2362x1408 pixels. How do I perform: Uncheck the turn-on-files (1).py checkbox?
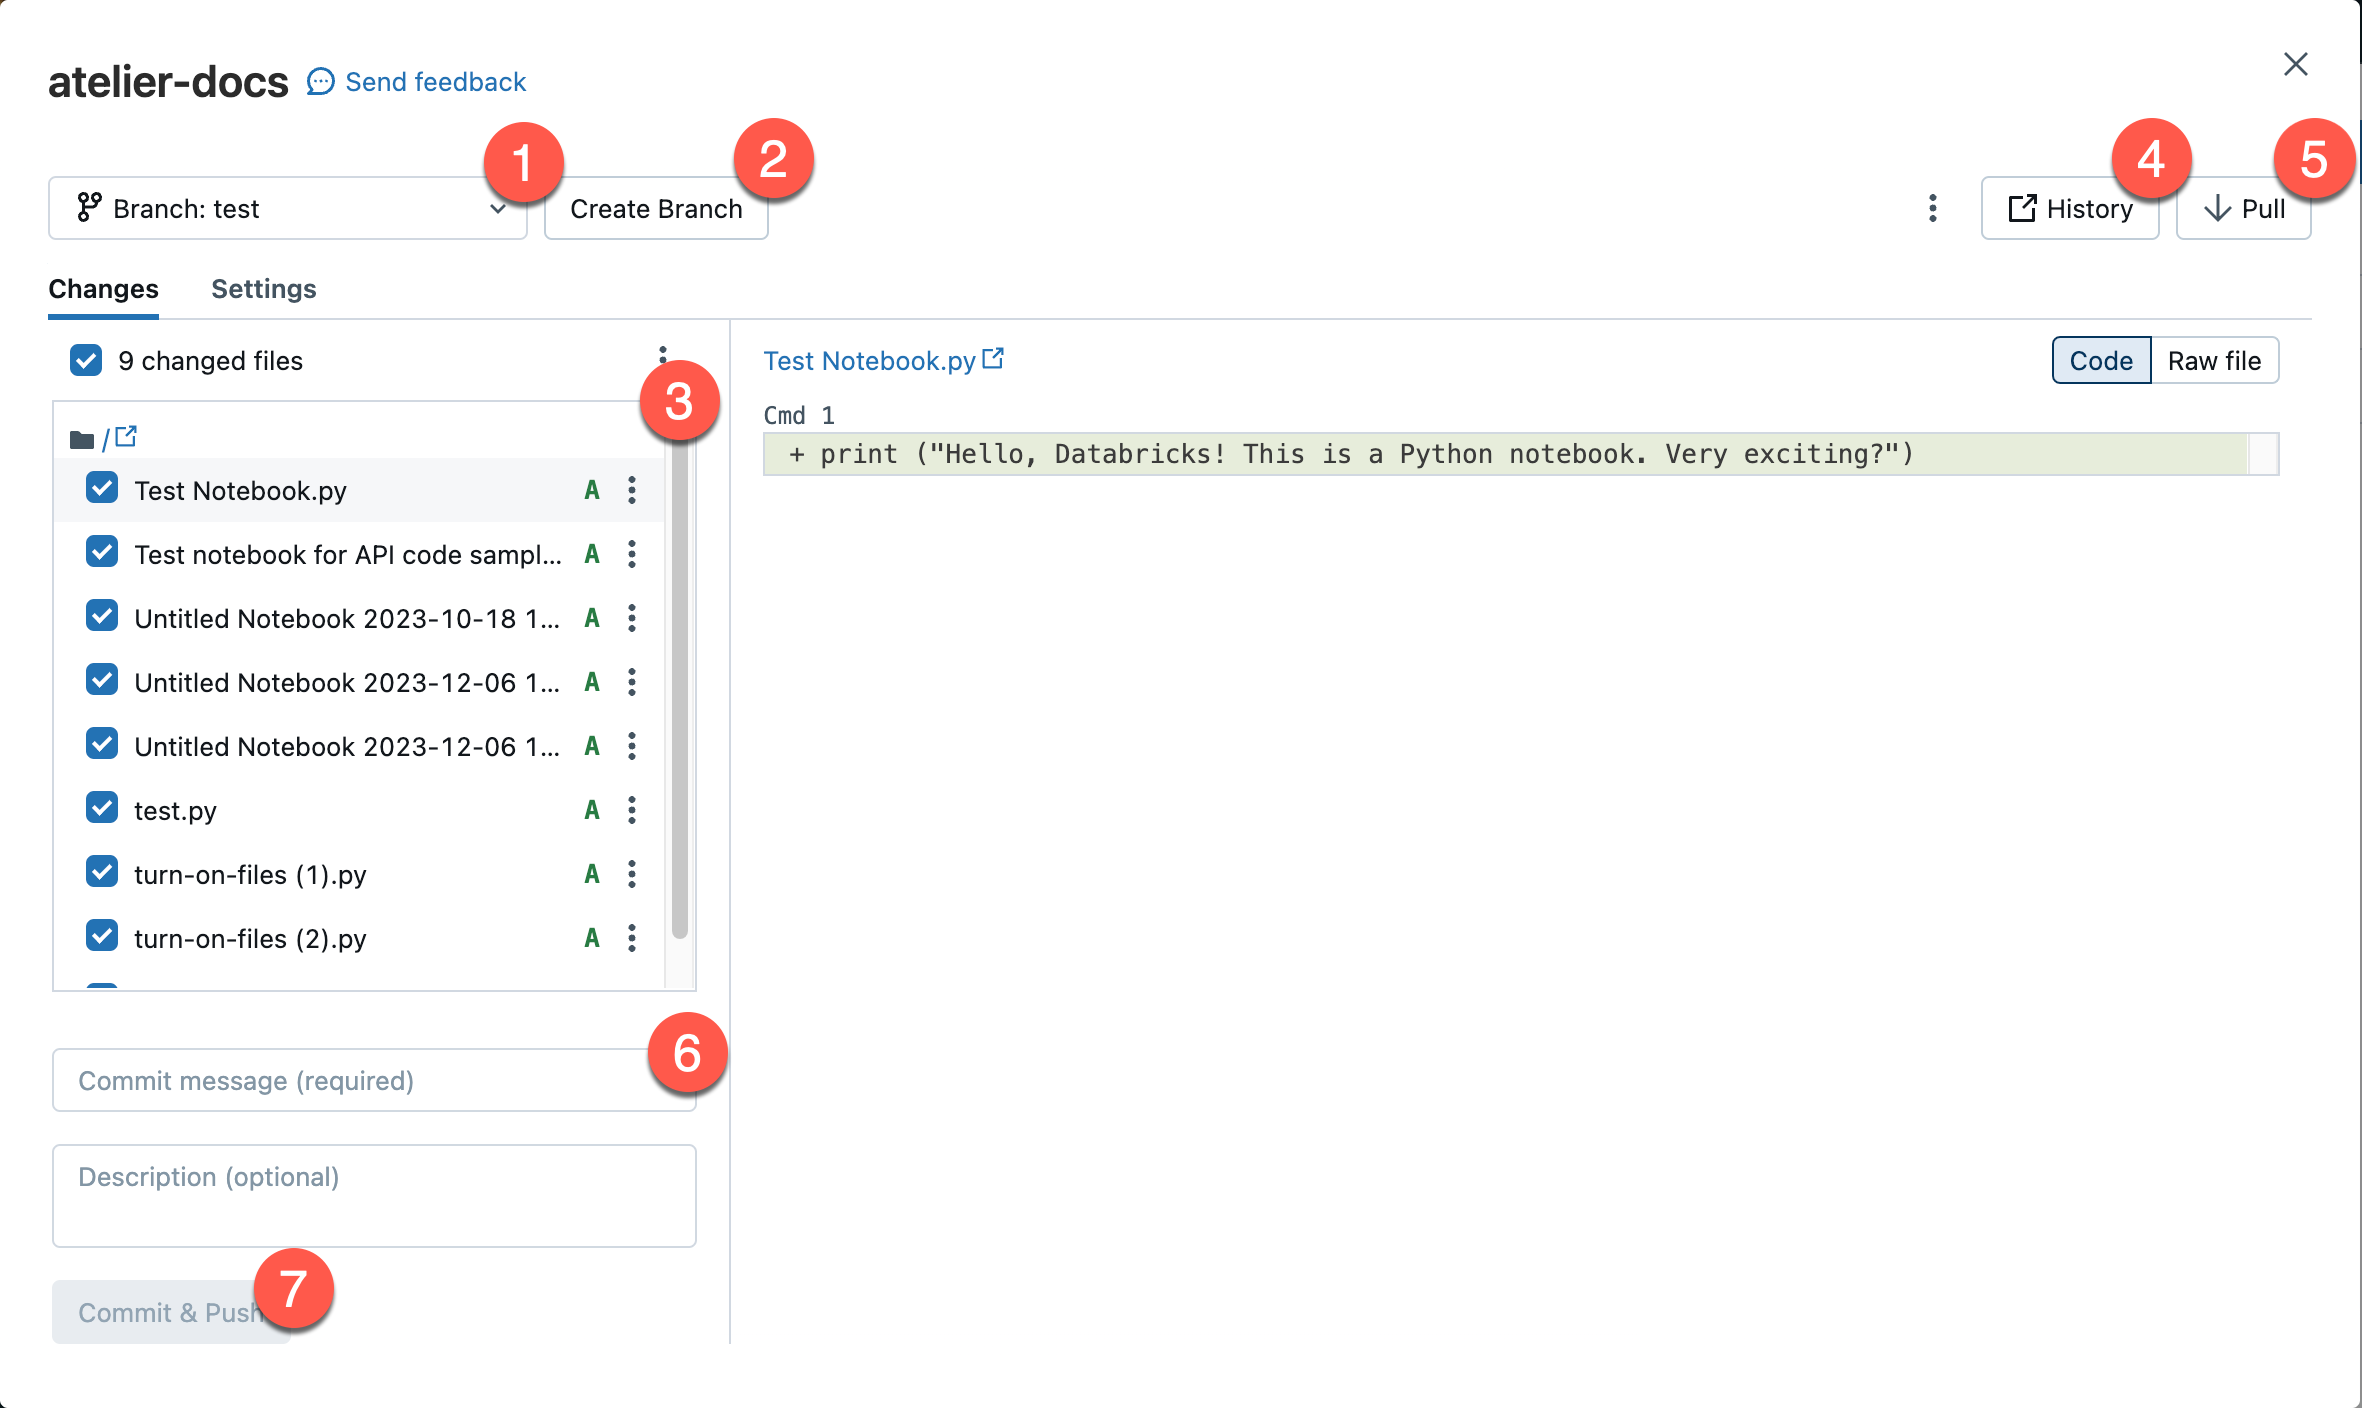101,873
